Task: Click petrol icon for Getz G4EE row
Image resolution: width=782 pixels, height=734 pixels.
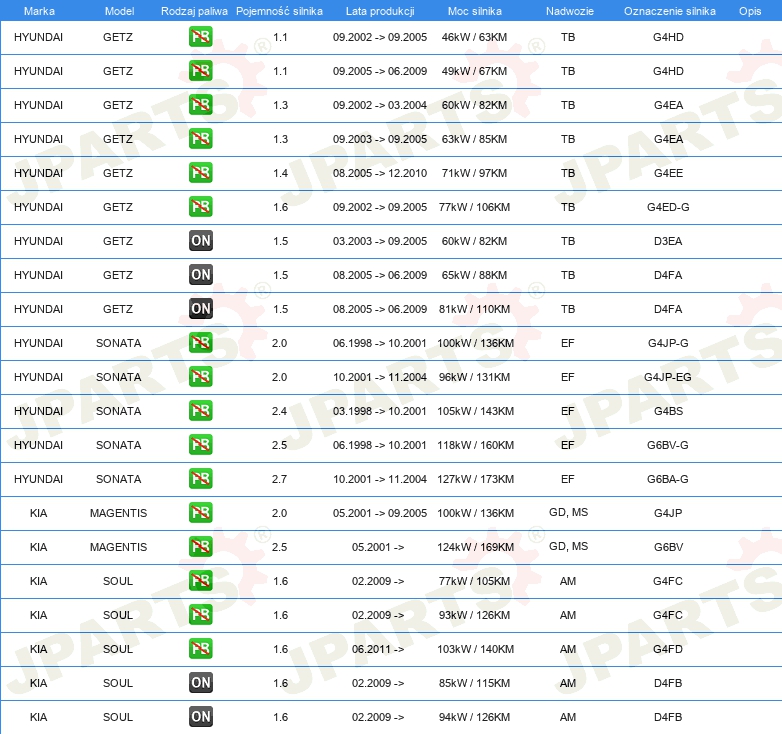Action: pos(200,173)
